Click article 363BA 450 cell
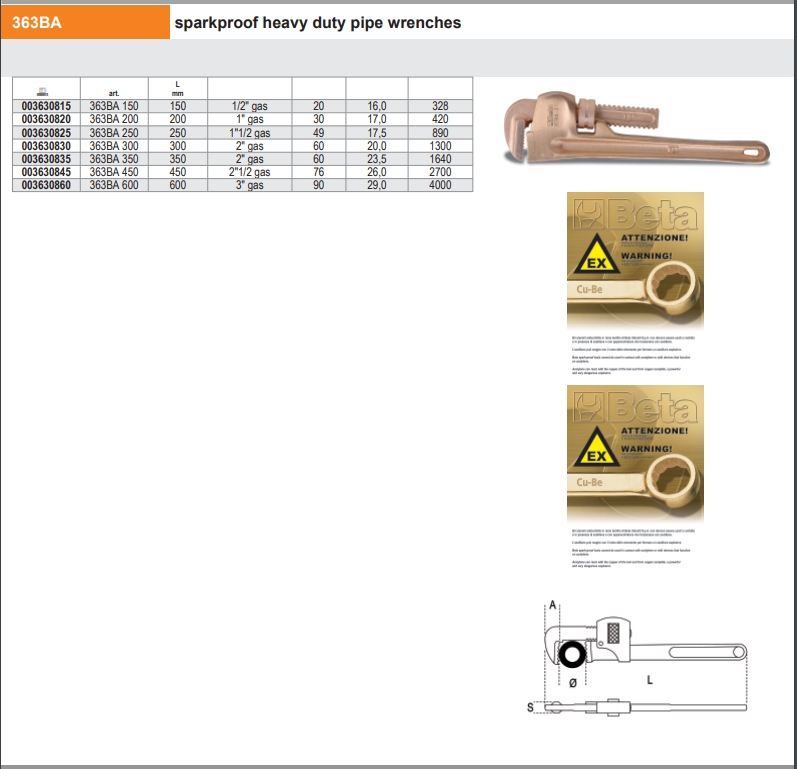 coord(114,172)
